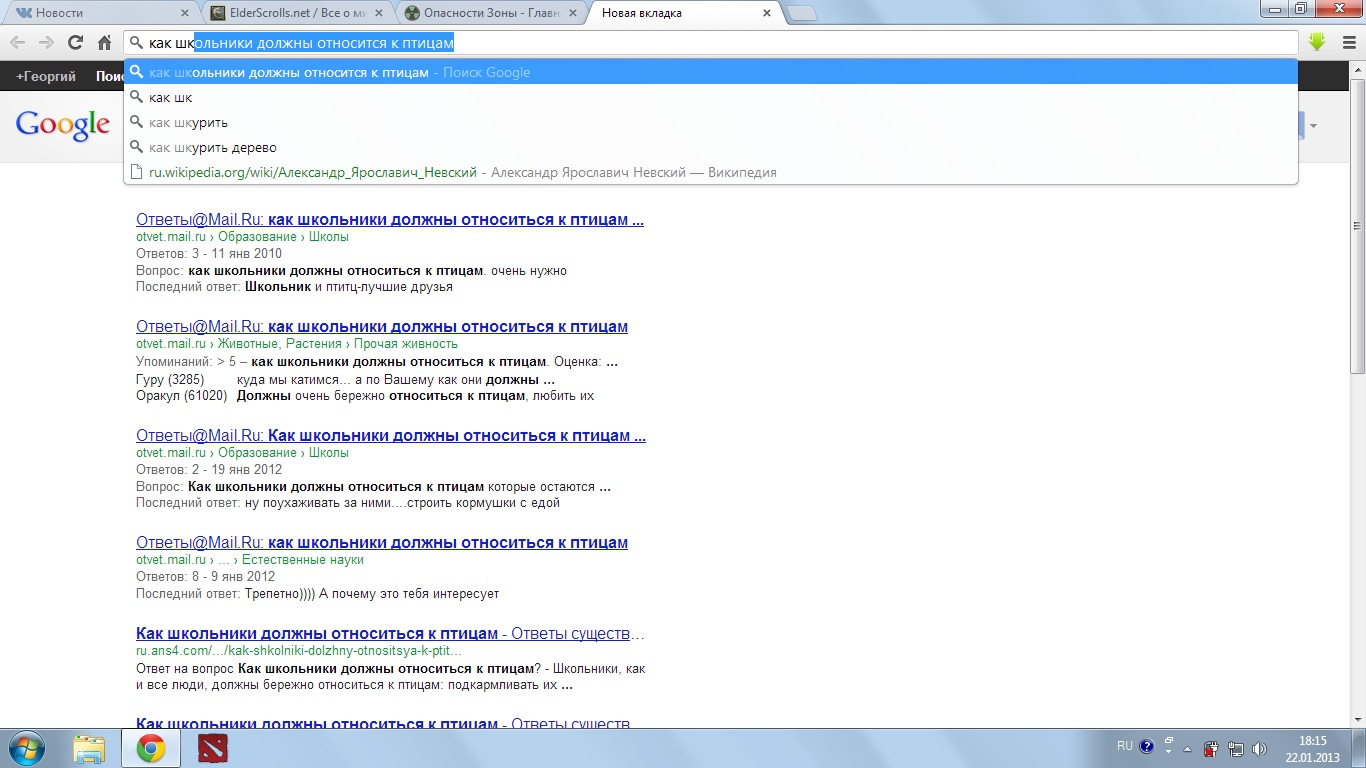
Task: Click the Google logo
Action: click(62, 125)
